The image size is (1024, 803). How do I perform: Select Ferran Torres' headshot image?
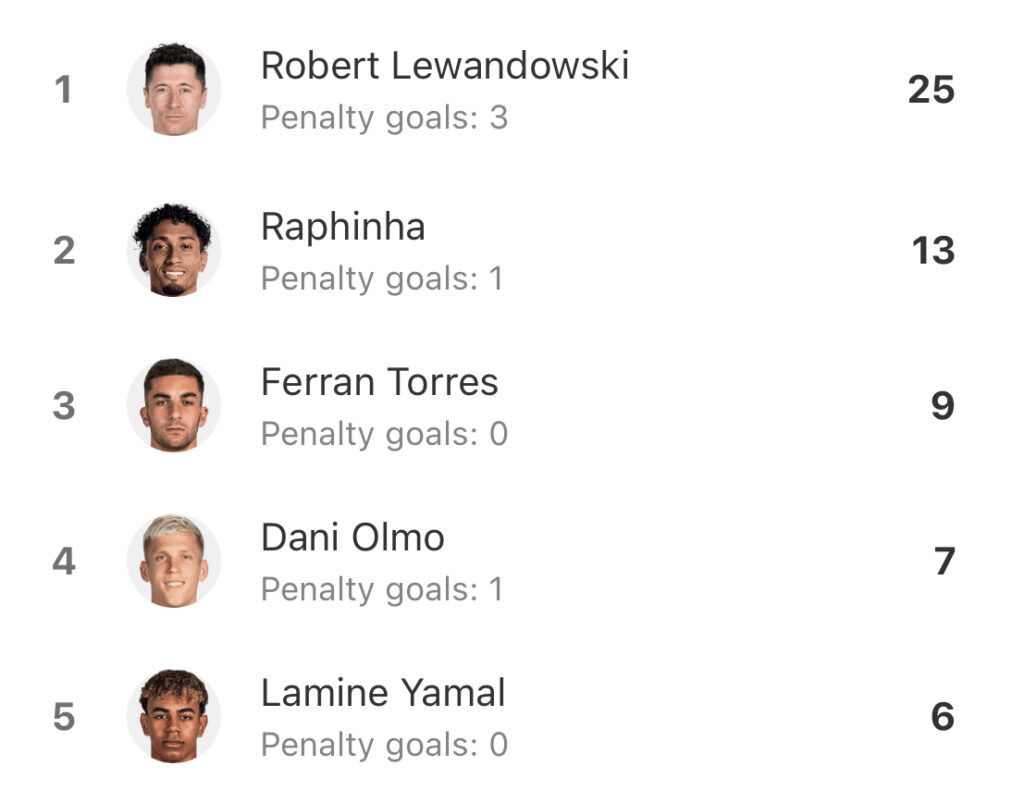point(174,405)
